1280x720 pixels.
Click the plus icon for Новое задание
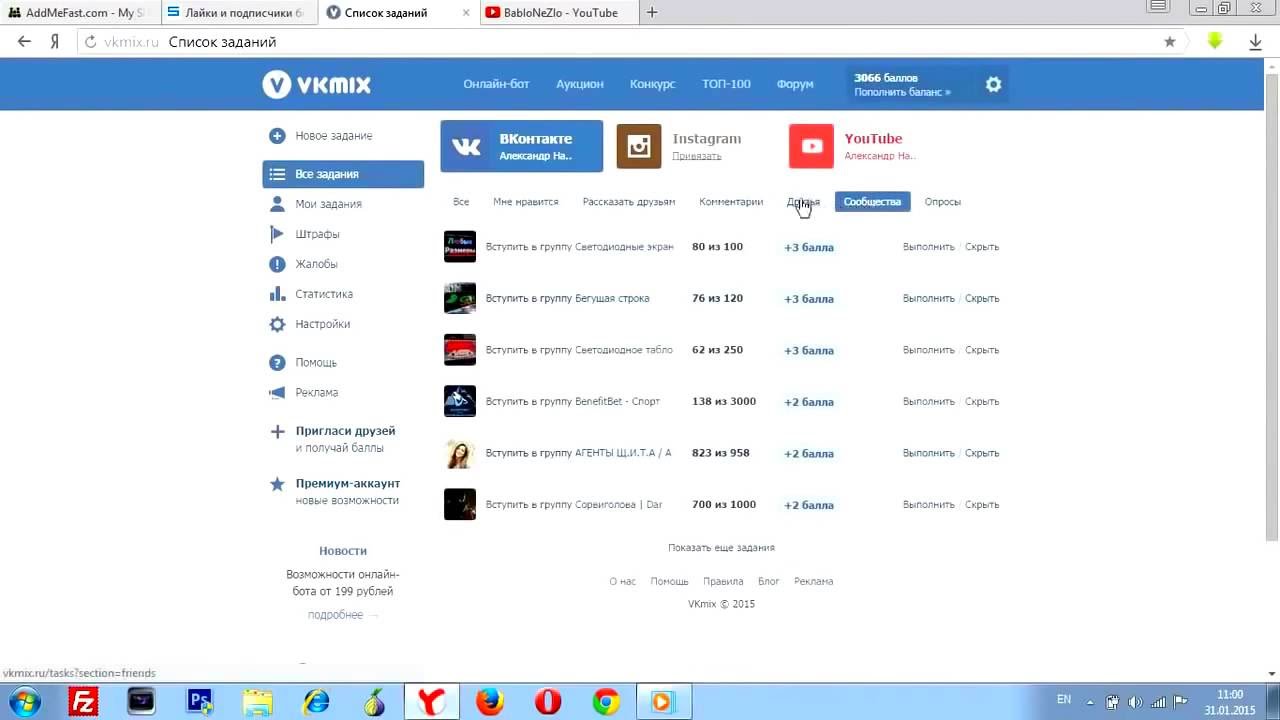click(x=277, y=136)
